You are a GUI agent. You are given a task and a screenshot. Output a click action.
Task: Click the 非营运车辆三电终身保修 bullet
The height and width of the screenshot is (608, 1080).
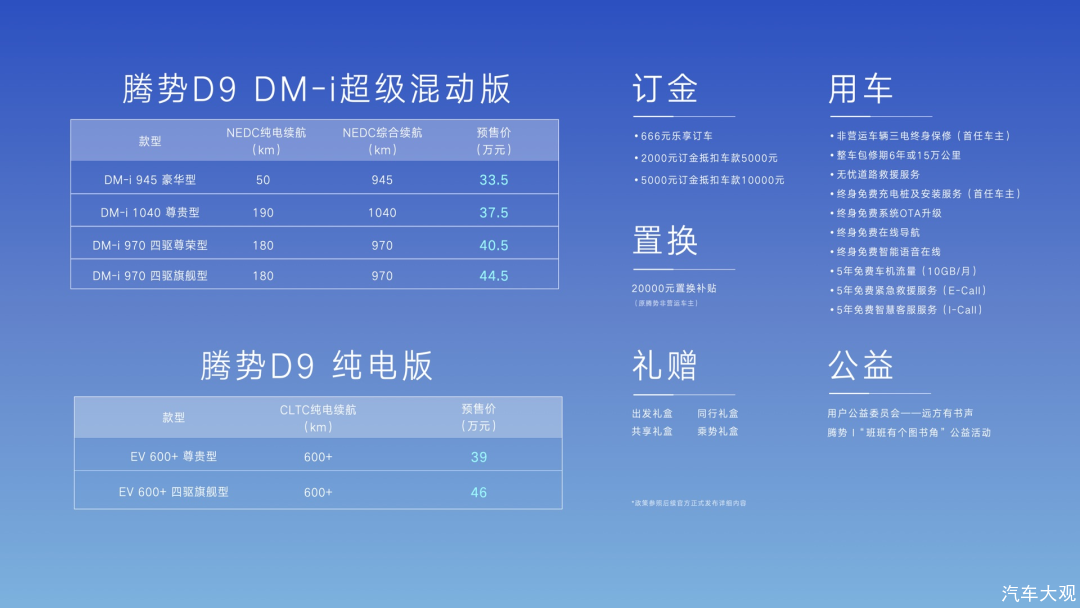[x=920, y=136]
